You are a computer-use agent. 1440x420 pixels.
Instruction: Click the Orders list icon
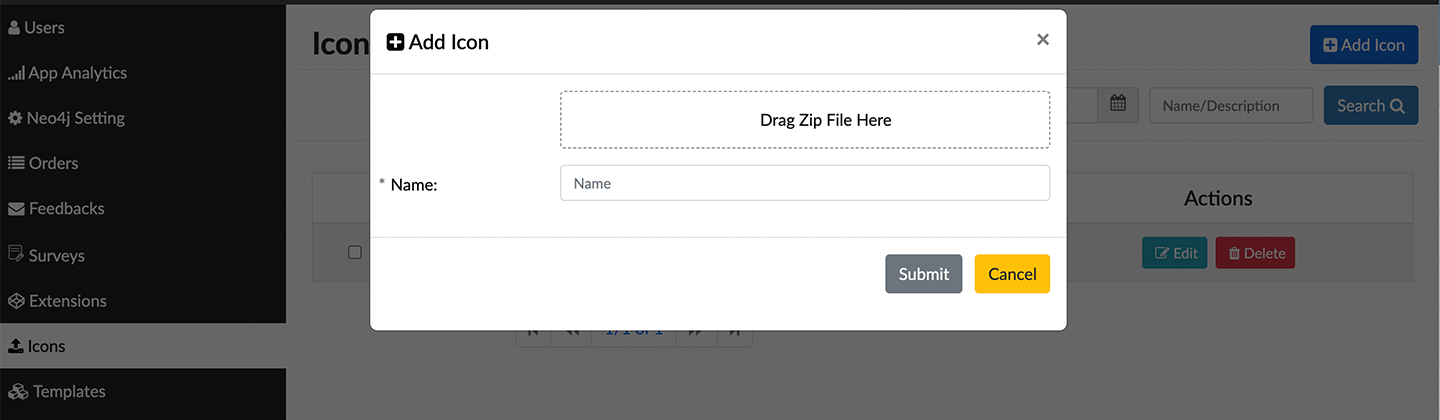(16, 163)
